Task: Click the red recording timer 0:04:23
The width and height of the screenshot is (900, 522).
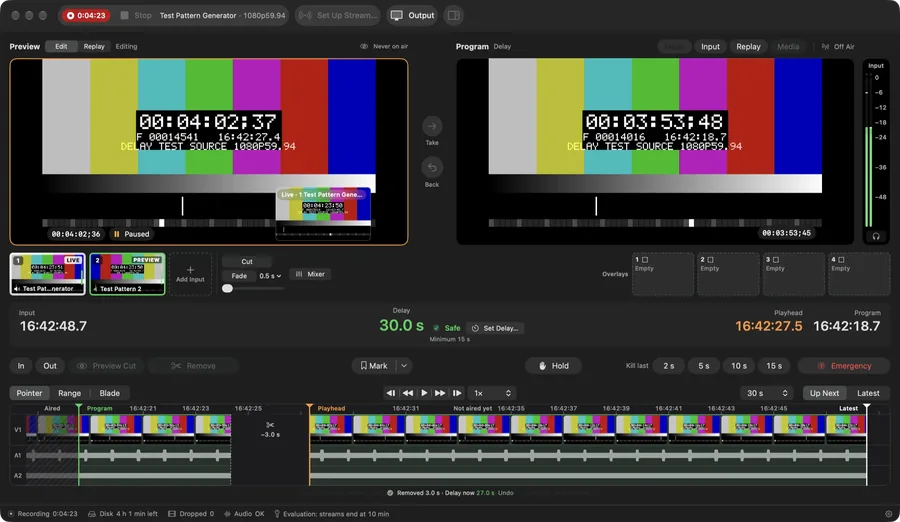Action: click(86, 16)
